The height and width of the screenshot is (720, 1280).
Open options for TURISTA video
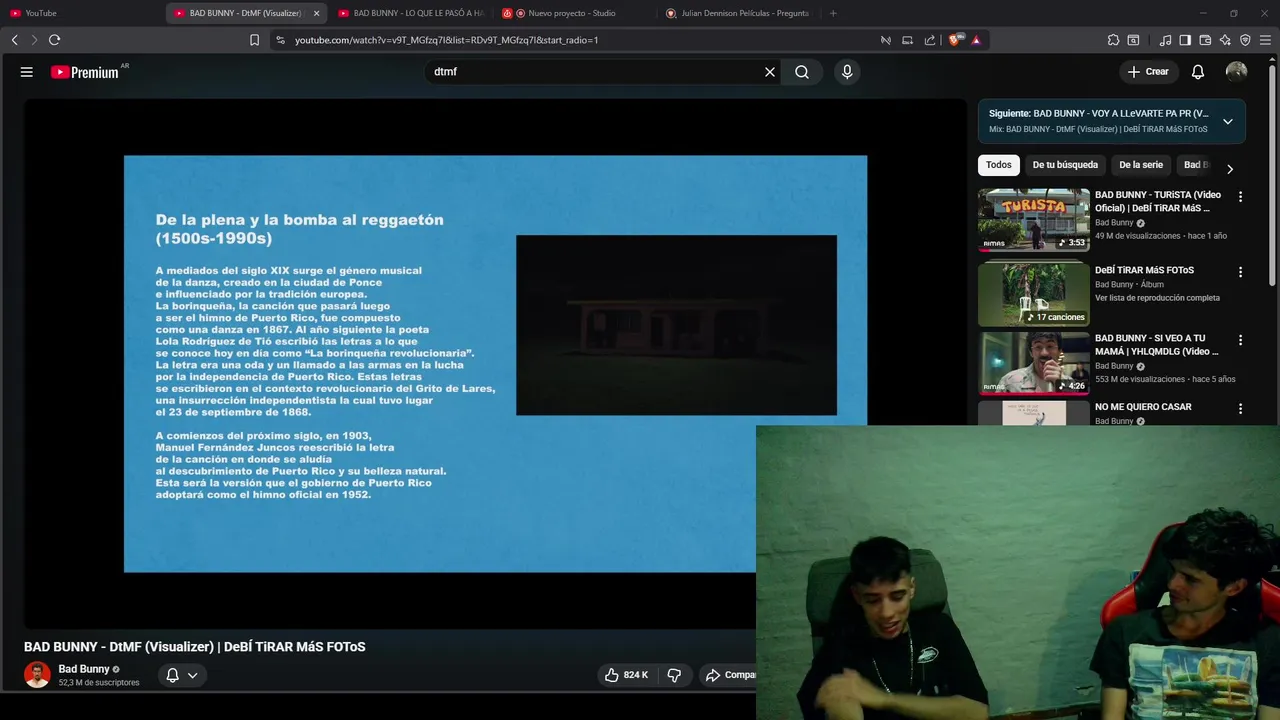click(x=1241, y=197)
